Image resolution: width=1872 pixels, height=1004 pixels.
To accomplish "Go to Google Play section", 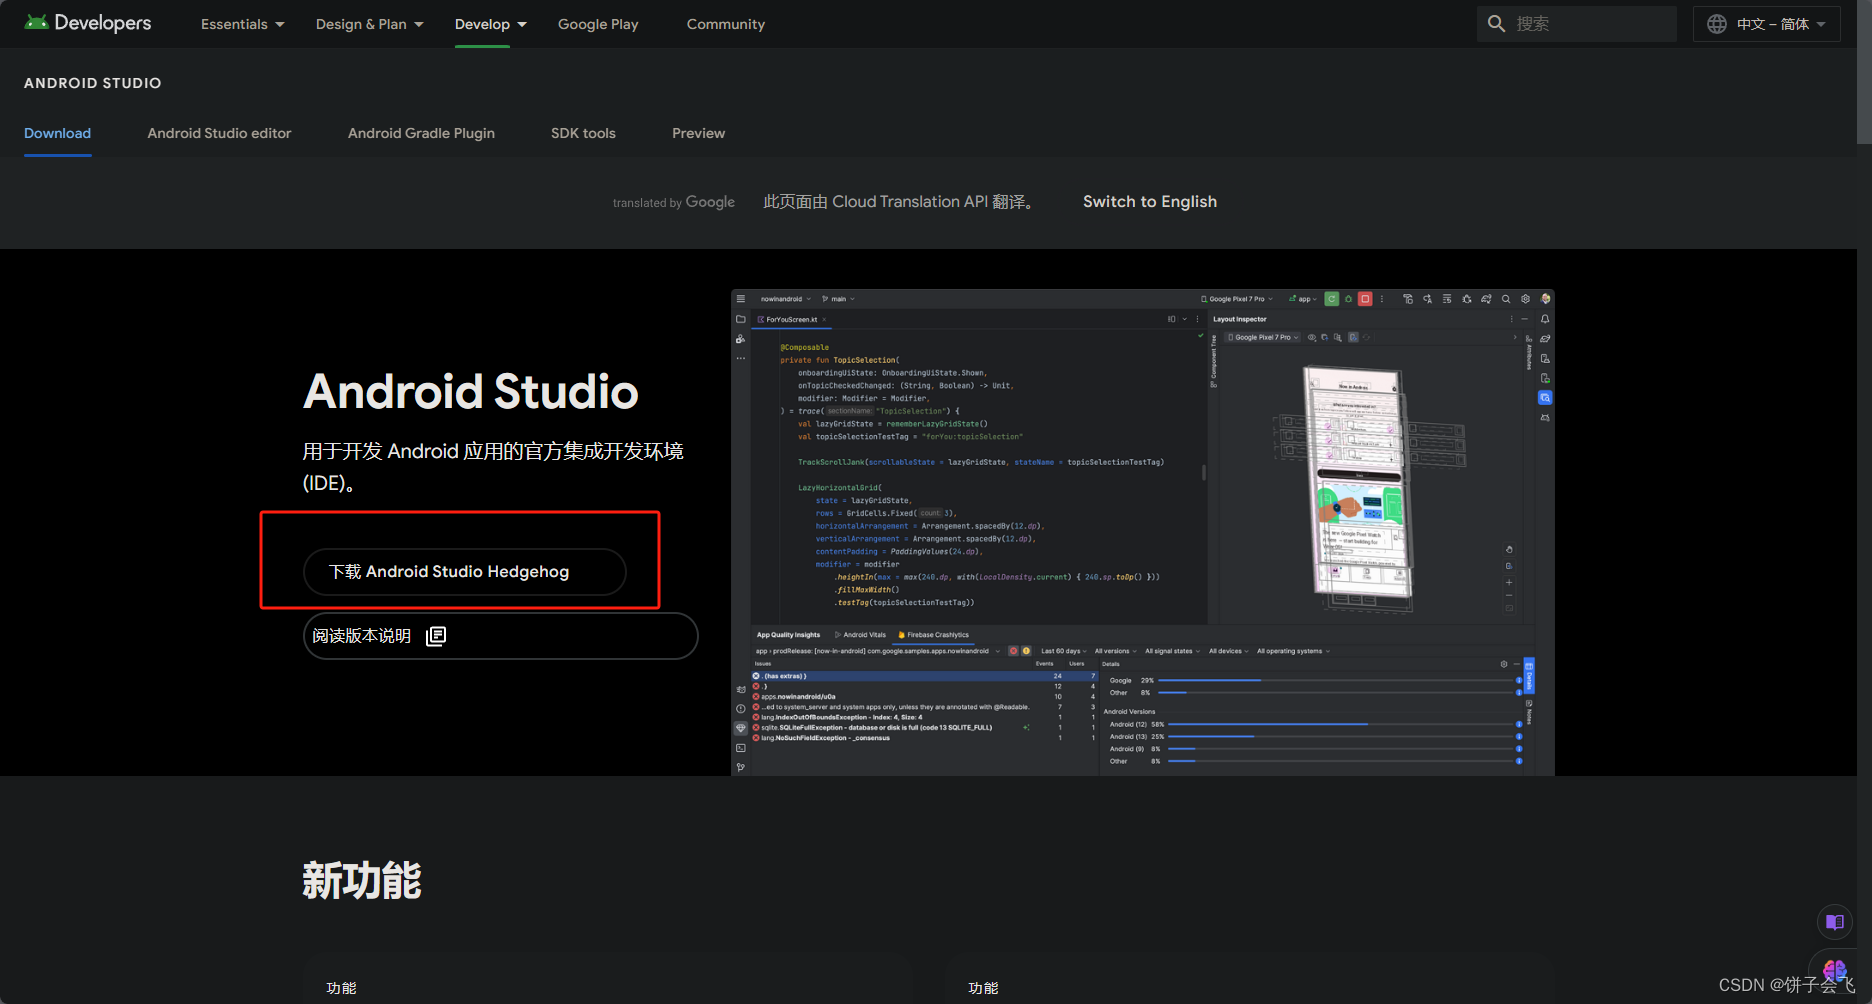I will click(598, 24).
